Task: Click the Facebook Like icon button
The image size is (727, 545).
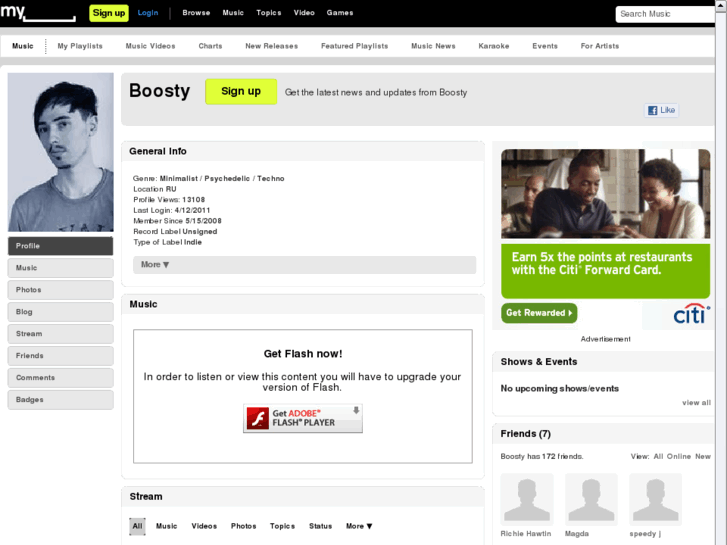Action: [662, 110]
